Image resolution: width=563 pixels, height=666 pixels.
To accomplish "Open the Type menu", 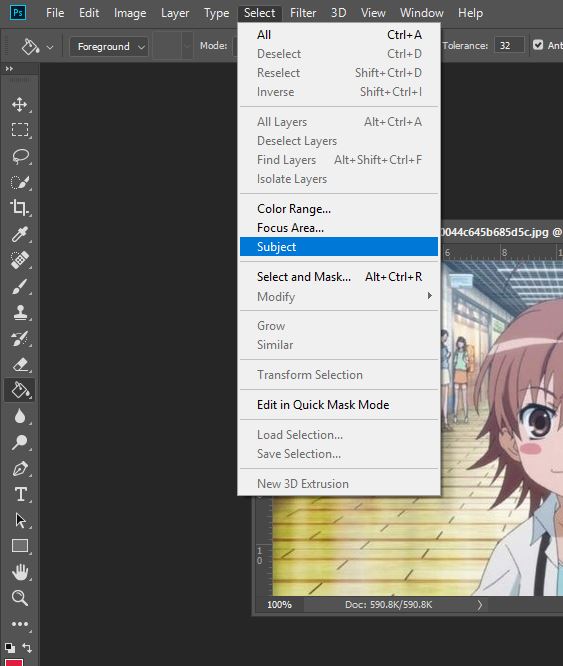I will (x=216, y=13).
